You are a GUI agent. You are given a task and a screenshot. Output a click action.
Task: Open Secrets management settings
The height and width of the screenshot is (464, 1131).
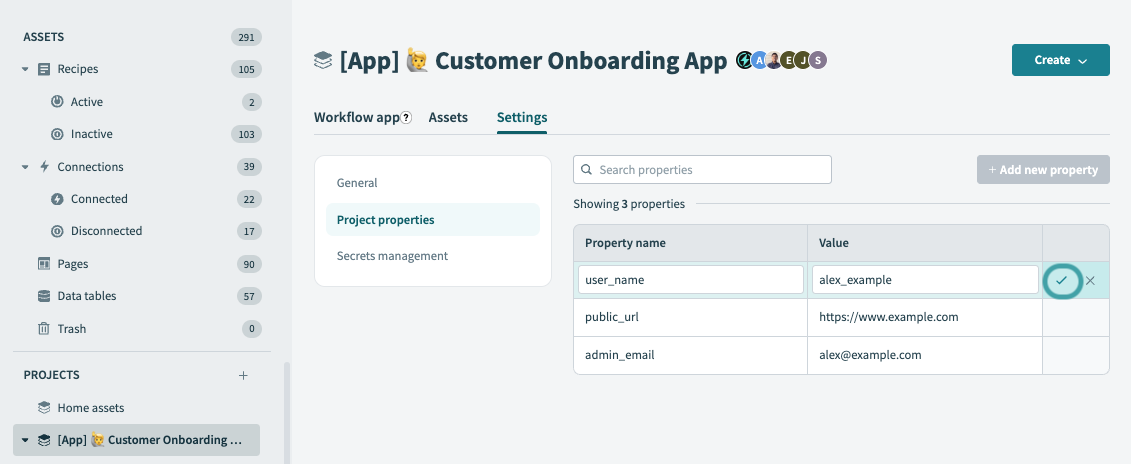coord(392,256)
